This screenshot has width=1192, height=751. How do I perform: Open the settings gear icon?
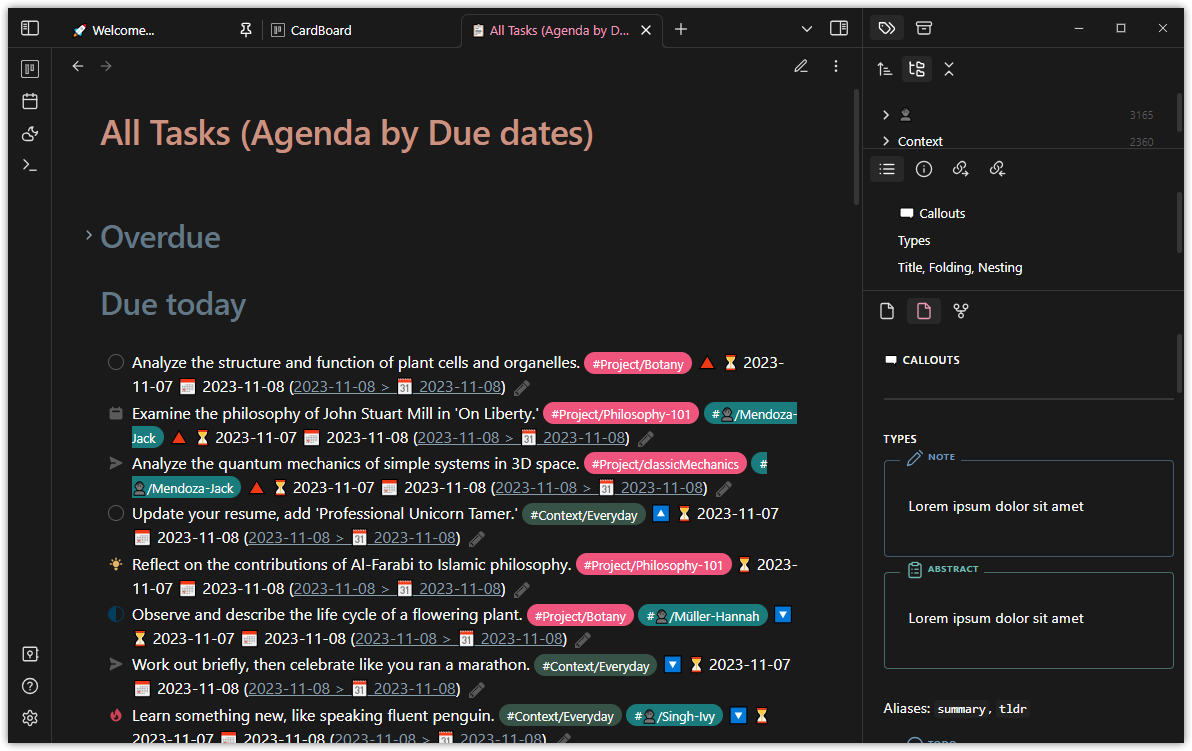[30, 718]
